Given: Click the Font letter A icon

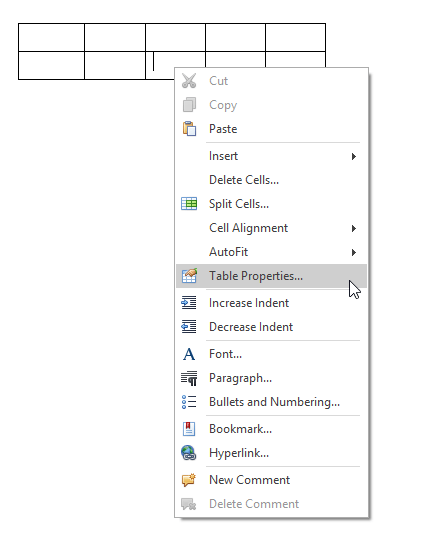Looking at the screenshot, I should 189,354.
